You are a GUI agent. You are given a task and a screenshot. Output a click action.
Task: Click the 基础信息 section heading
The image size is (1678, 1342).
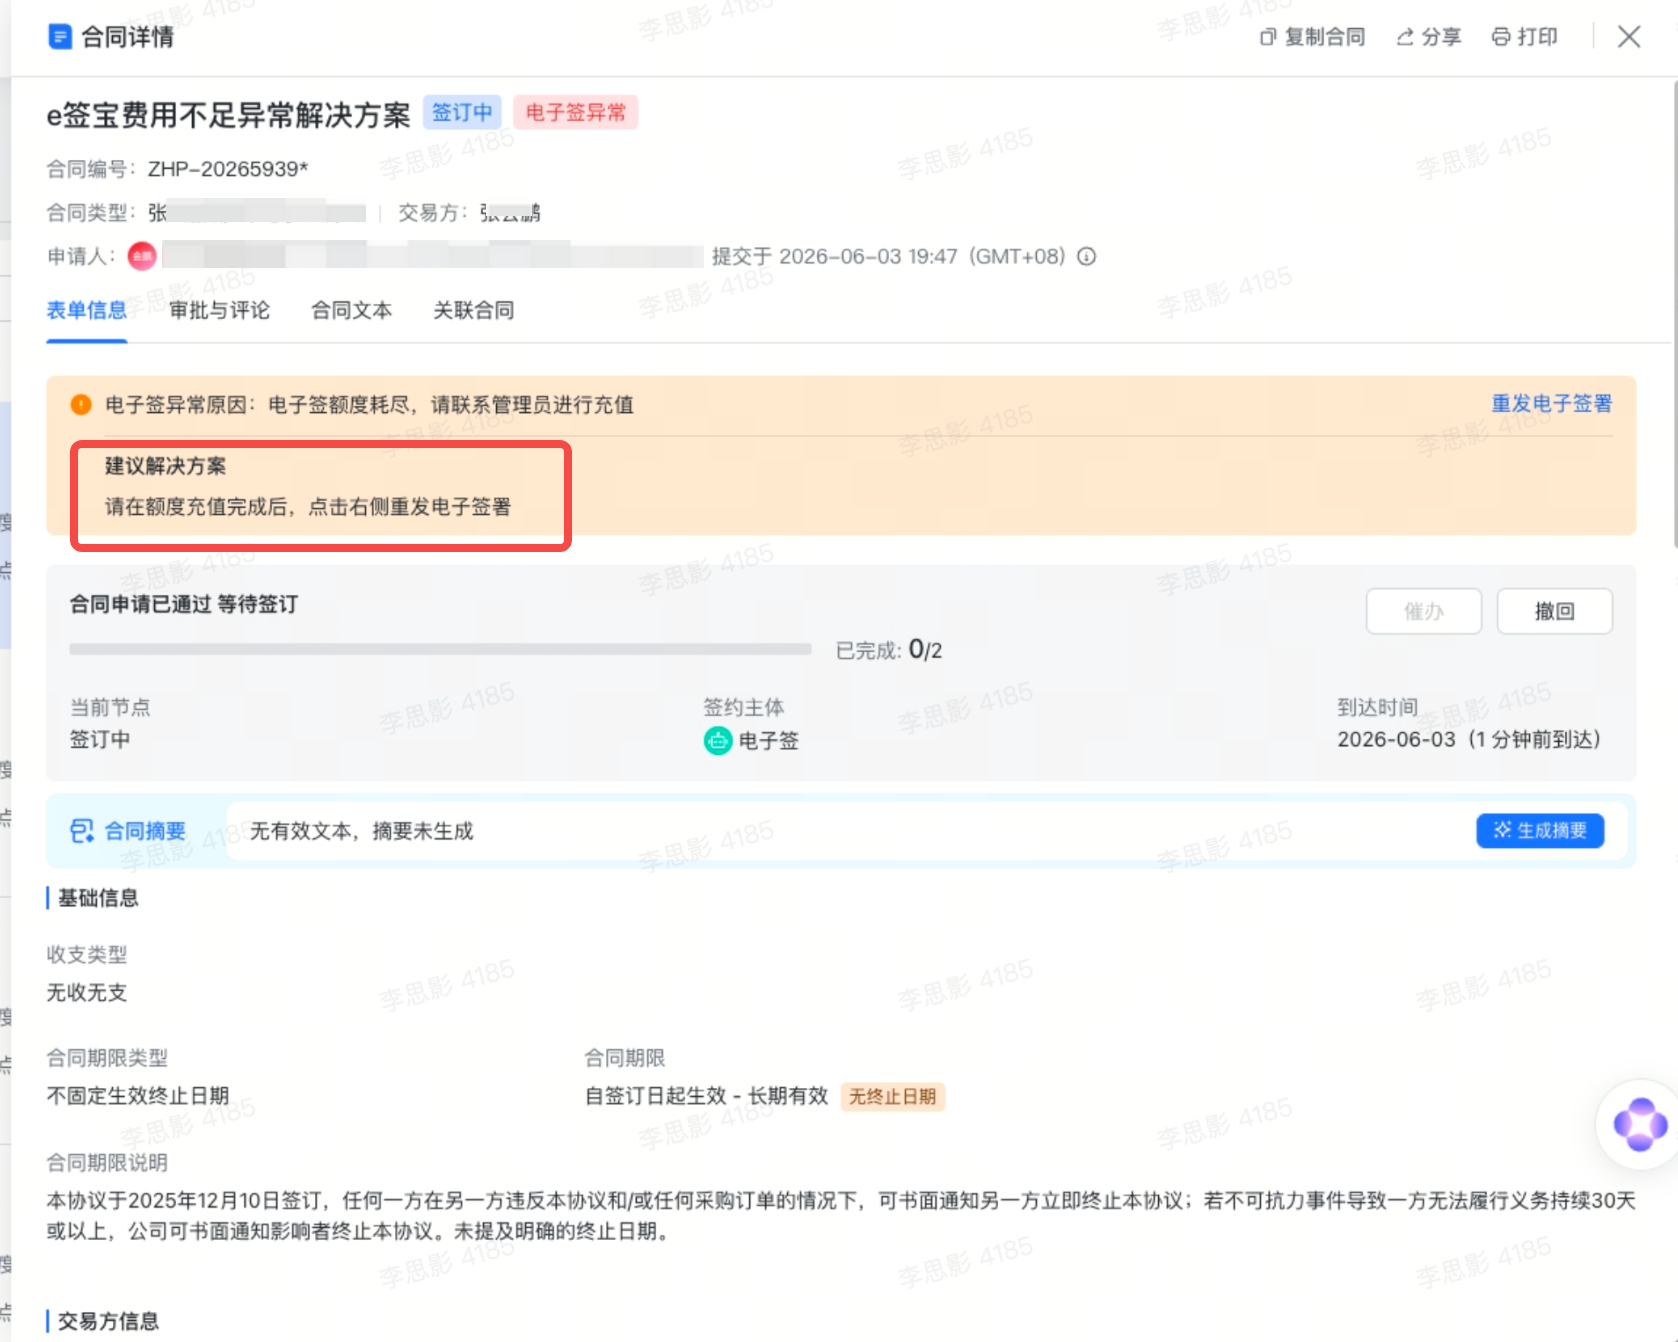tap(98, 898)
